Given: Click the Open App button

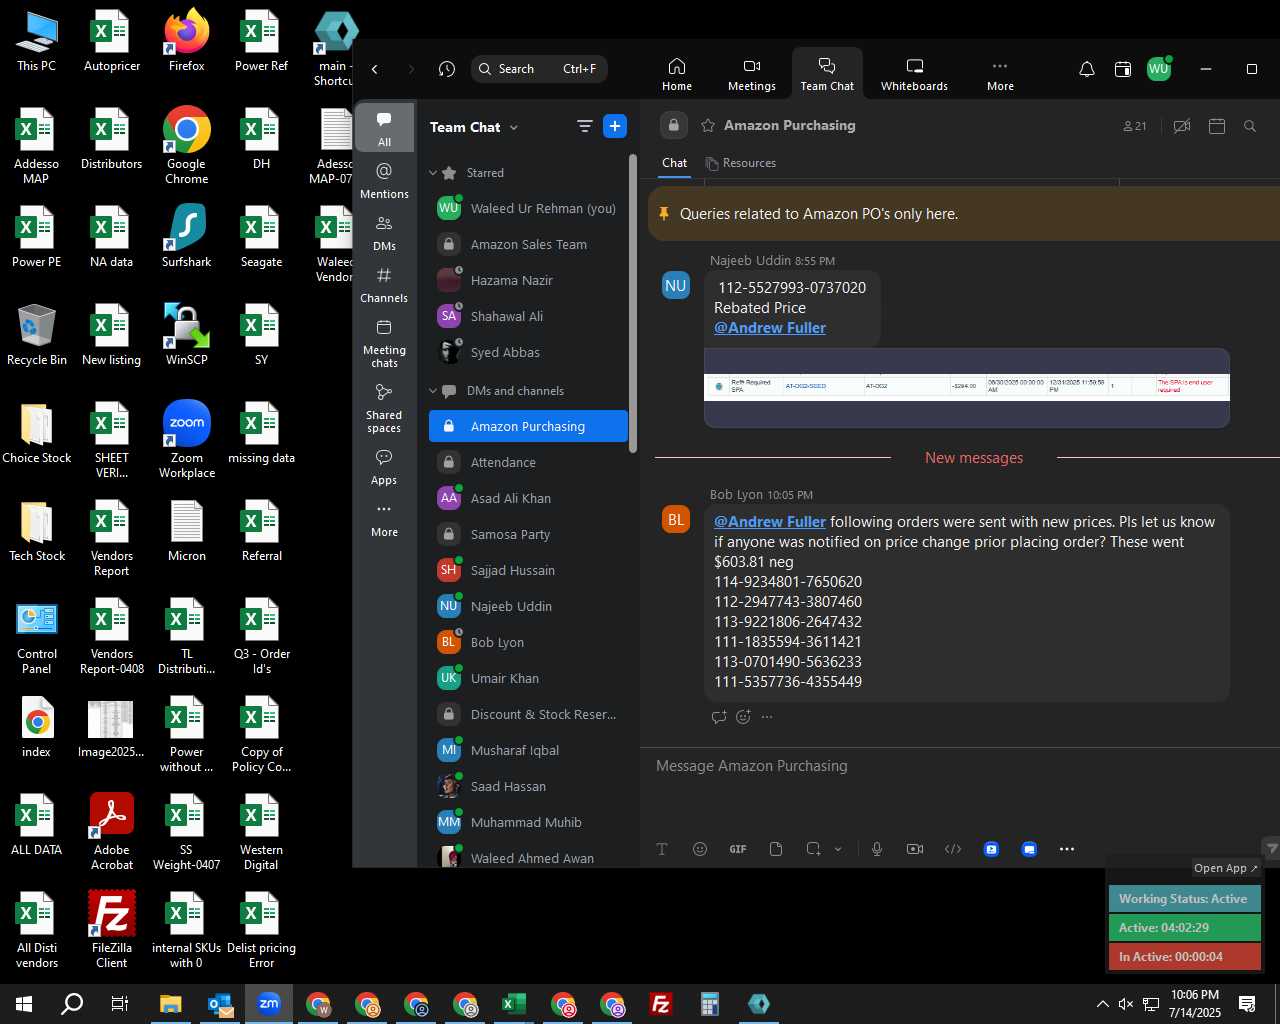Looking at the screenshot, I should click(1226, 868).
